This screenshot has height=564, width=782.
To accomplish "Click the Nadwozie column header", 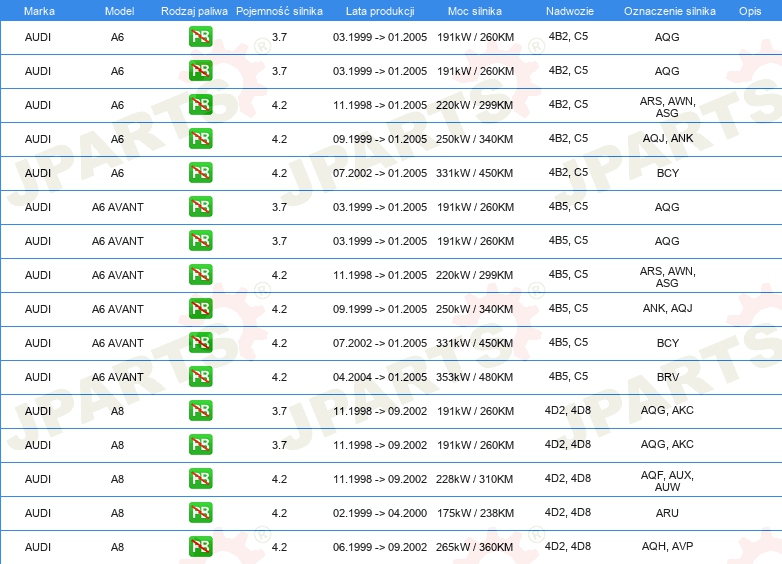I will click(570, 11).
